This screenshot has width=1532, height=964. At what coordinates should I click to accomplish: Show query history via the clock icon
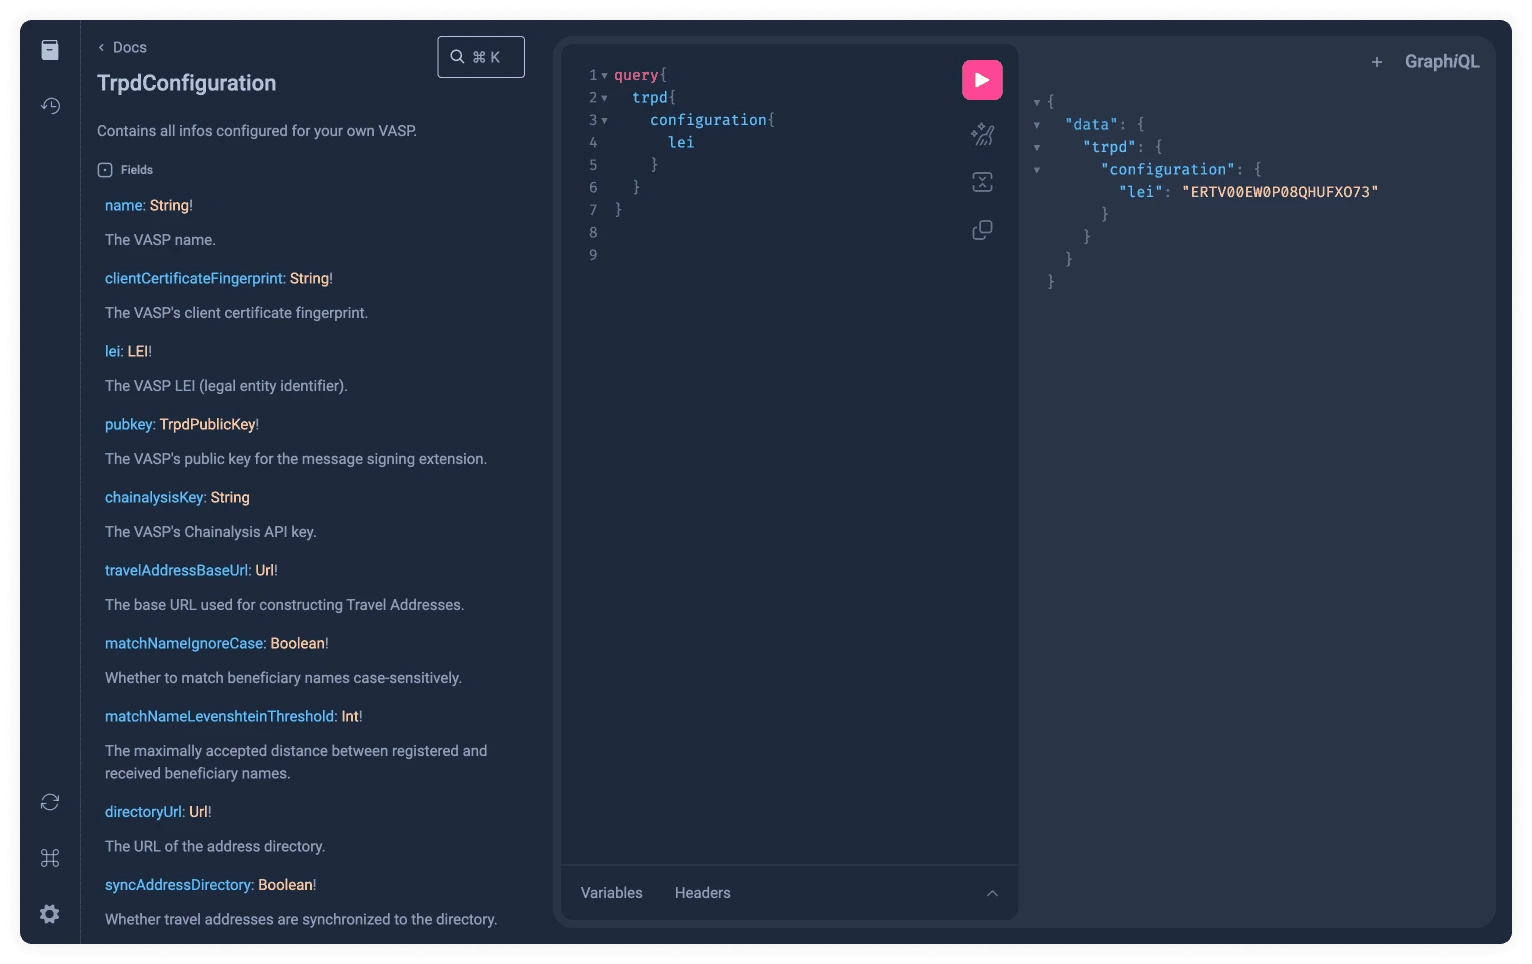[x=49, y=105]
